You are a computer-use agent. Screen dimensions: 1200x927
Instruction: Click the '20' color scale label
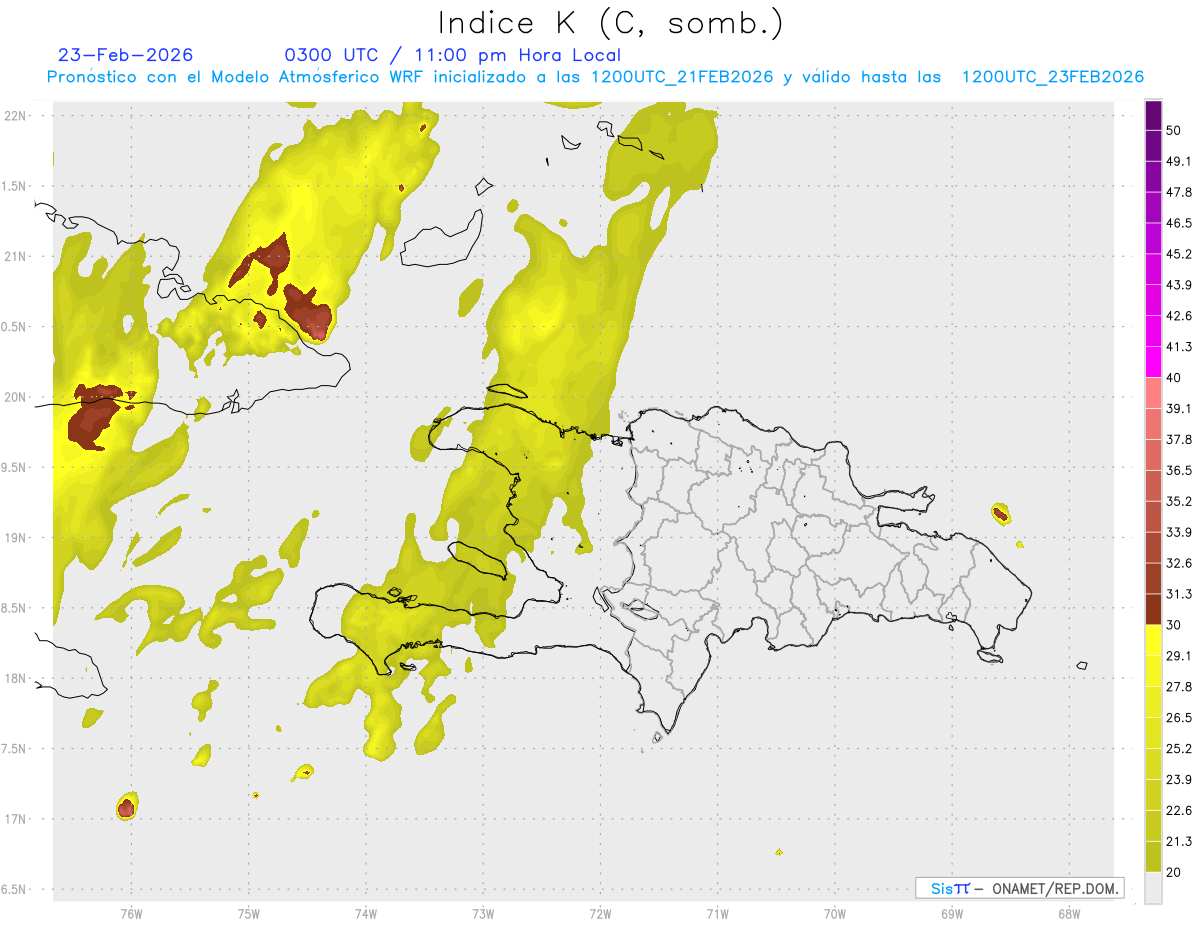pyautogui.click(x=1174, y=872)
